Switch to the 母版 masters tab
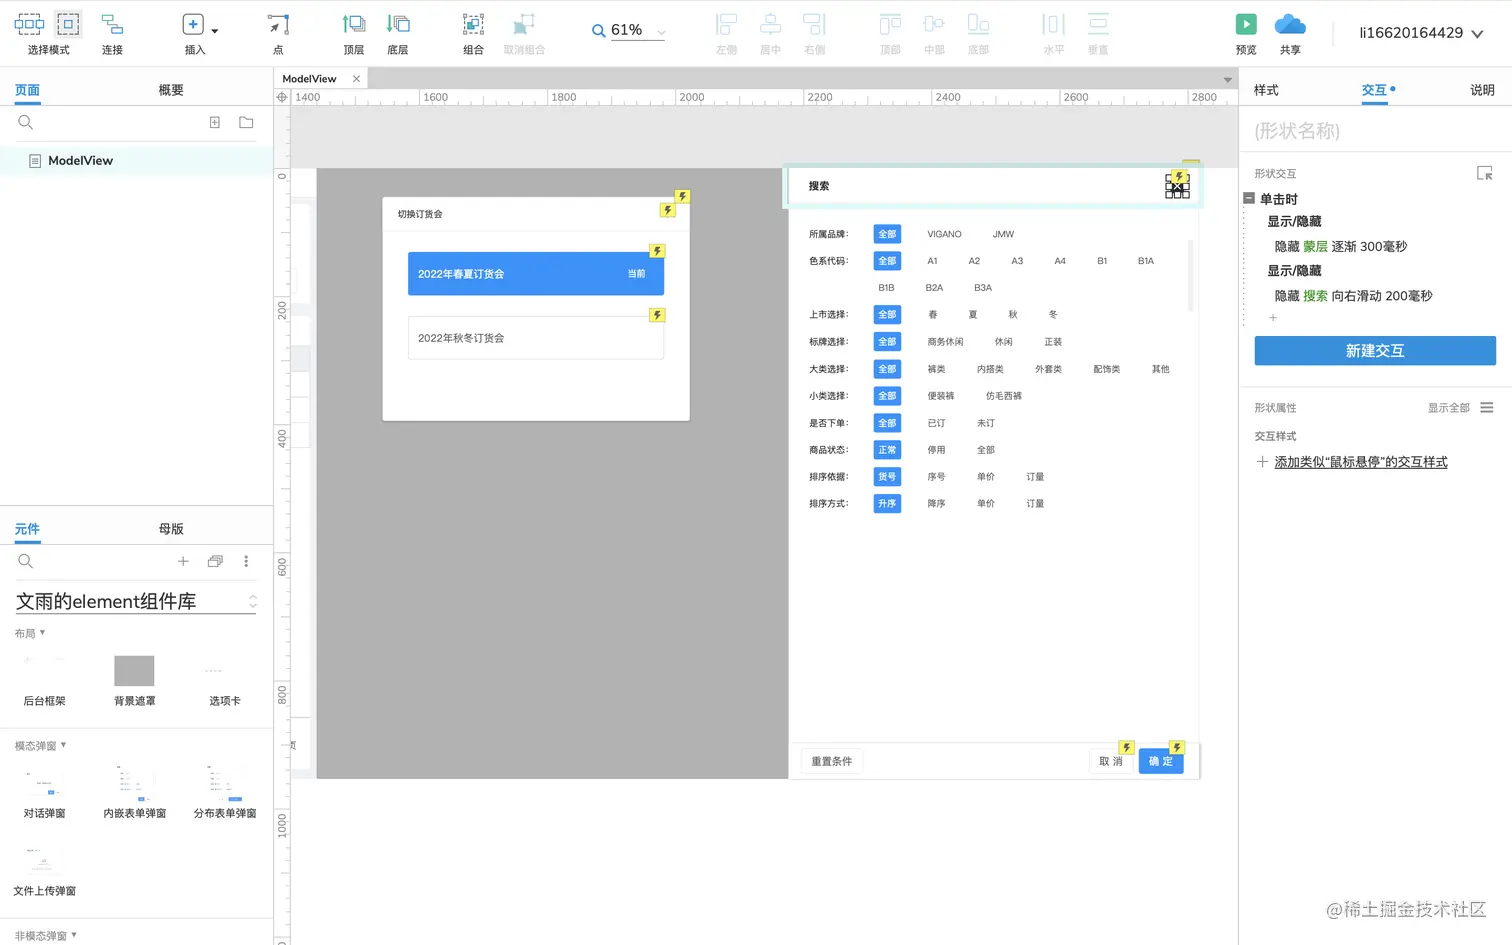 click(x=171, y=529)
